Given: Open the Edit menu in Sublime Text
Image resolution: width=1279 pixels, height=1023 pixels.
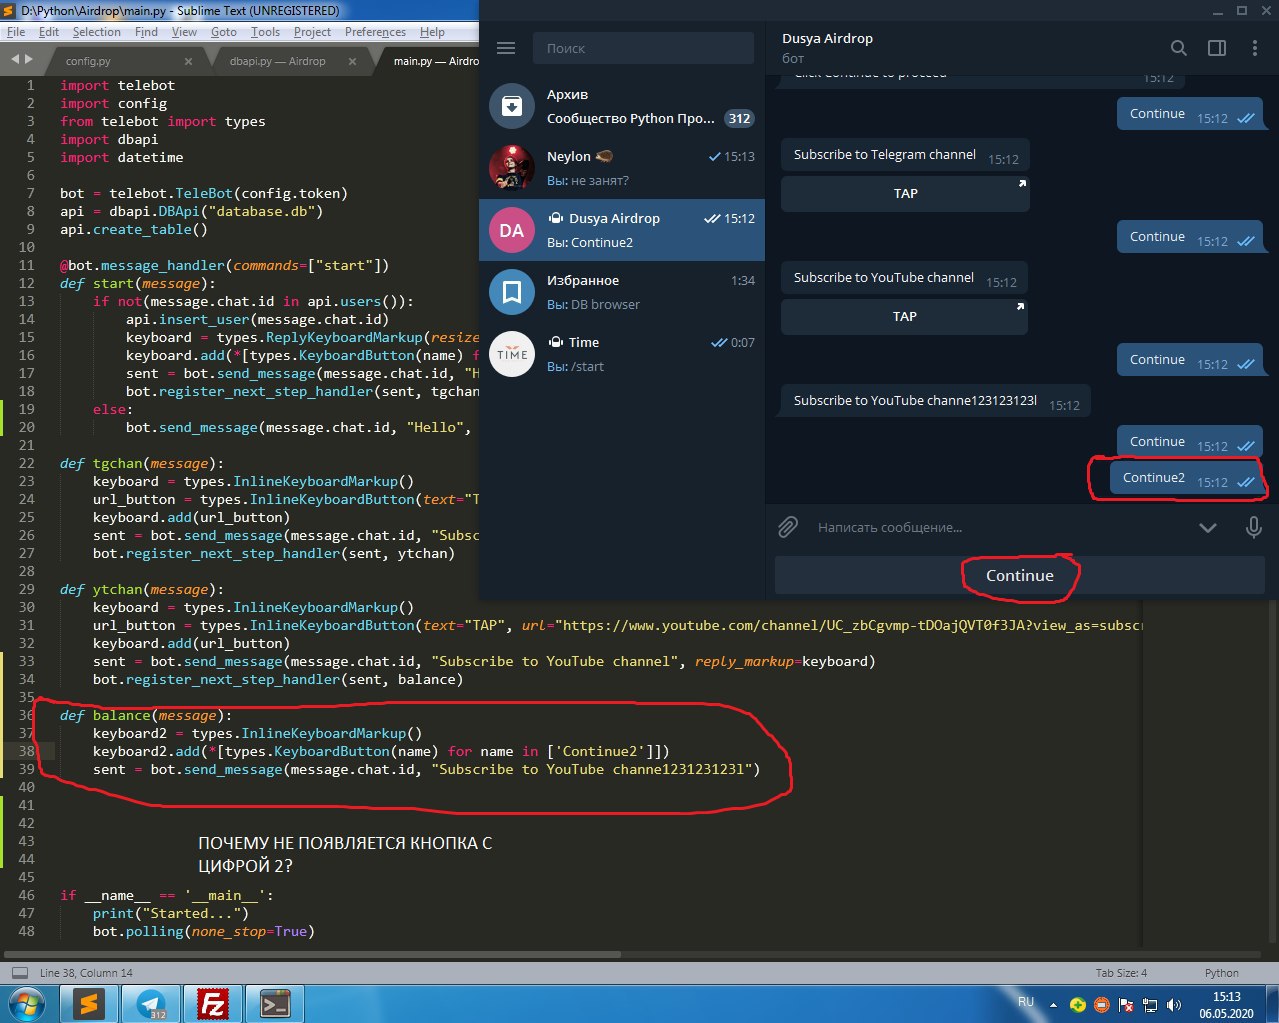Looking at the screenshot, I should (x=49, y=32).
